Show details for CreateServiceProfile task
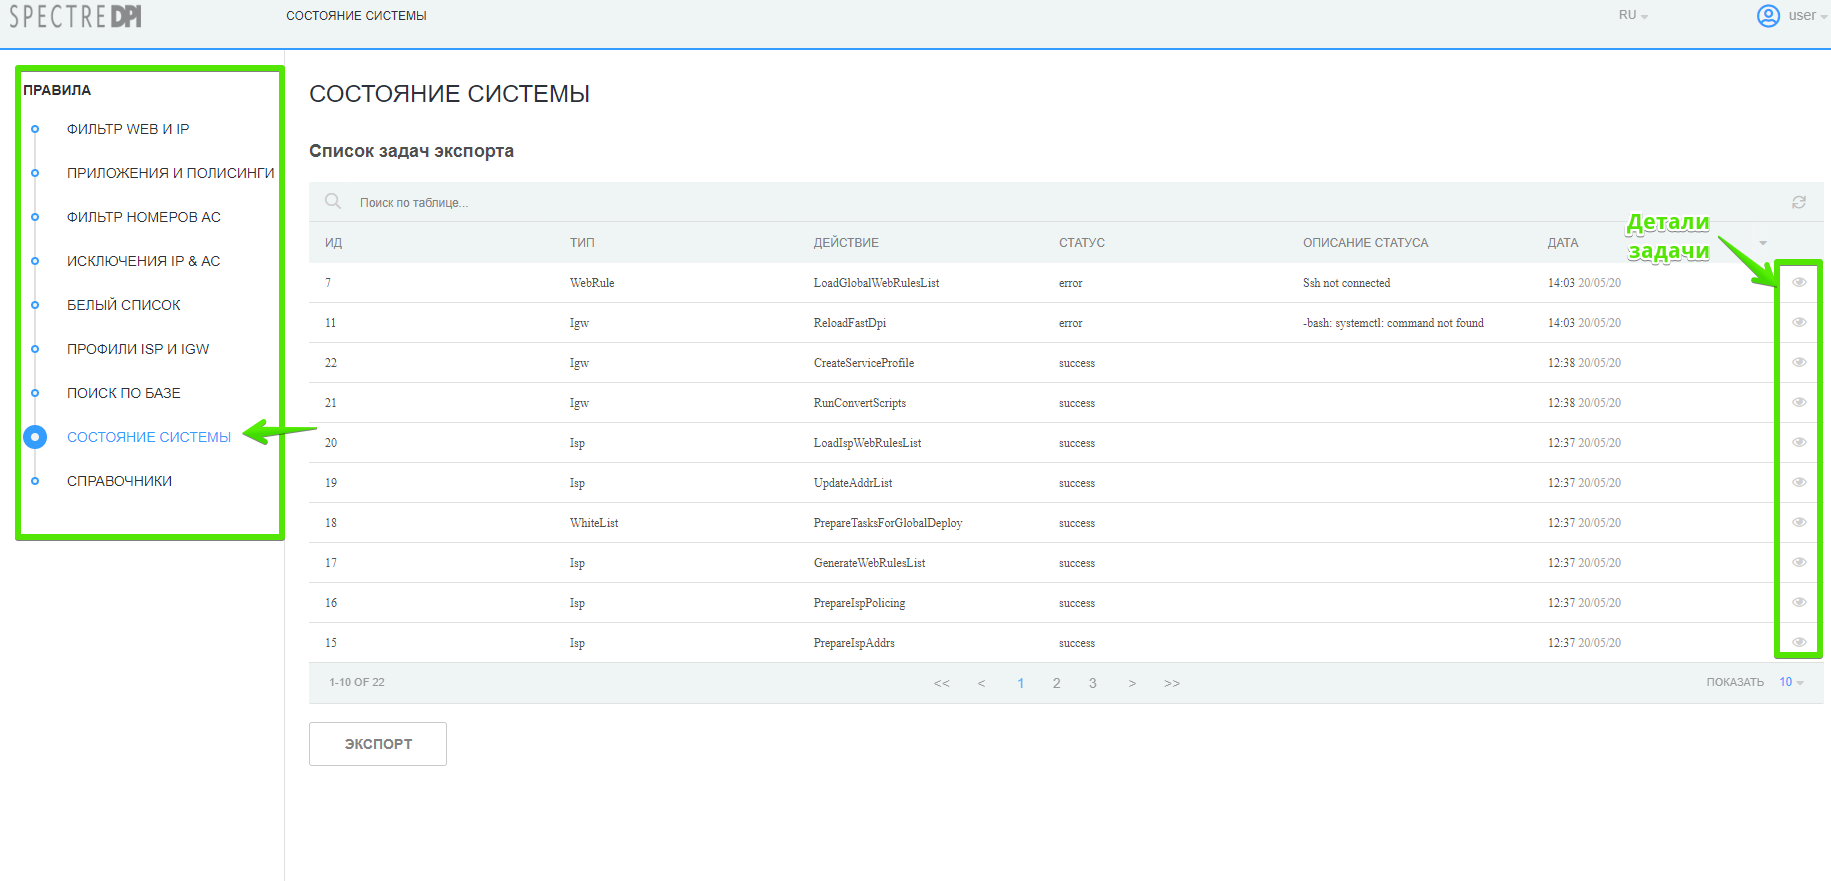Screen dimensions: 1831x881 point(1798,362)
